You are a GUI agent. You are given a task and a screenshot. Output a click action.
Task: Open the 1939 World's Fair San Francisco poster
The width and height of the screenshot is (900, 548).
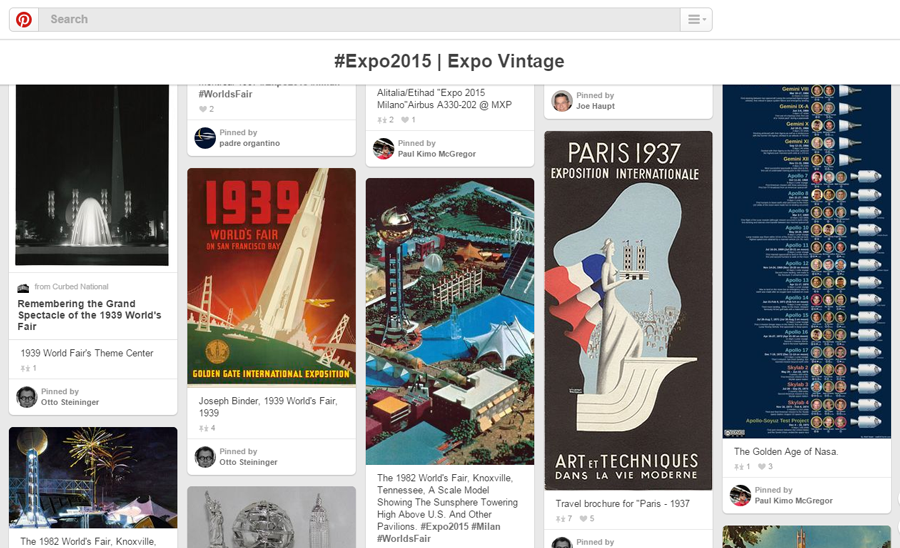tap(271, 277)
